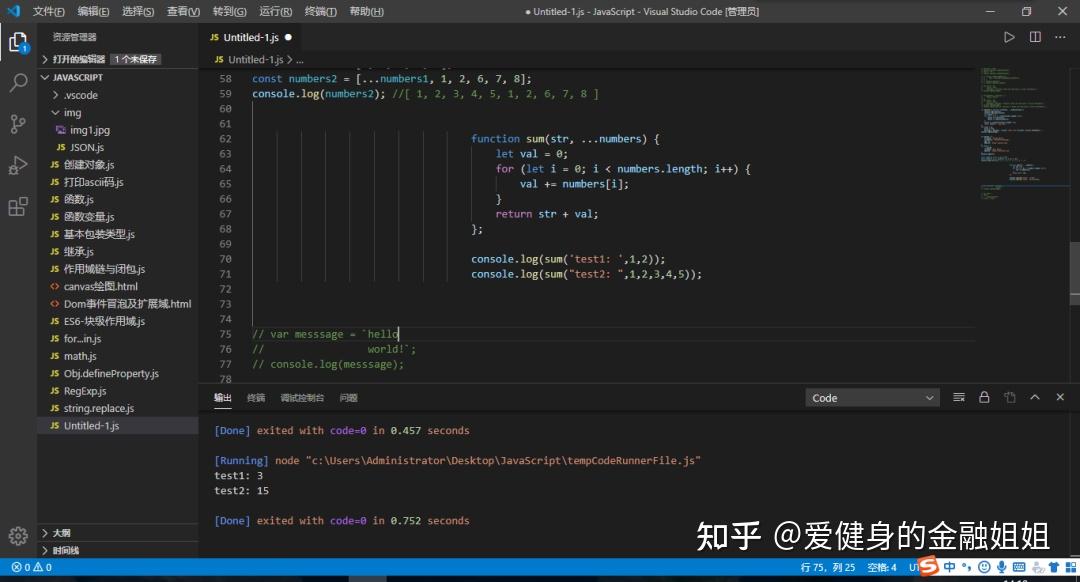Click Untitled-1.js in the breadcrumb
The image size is (1080, 582).
pyautogui.click(x=256, y=60)
